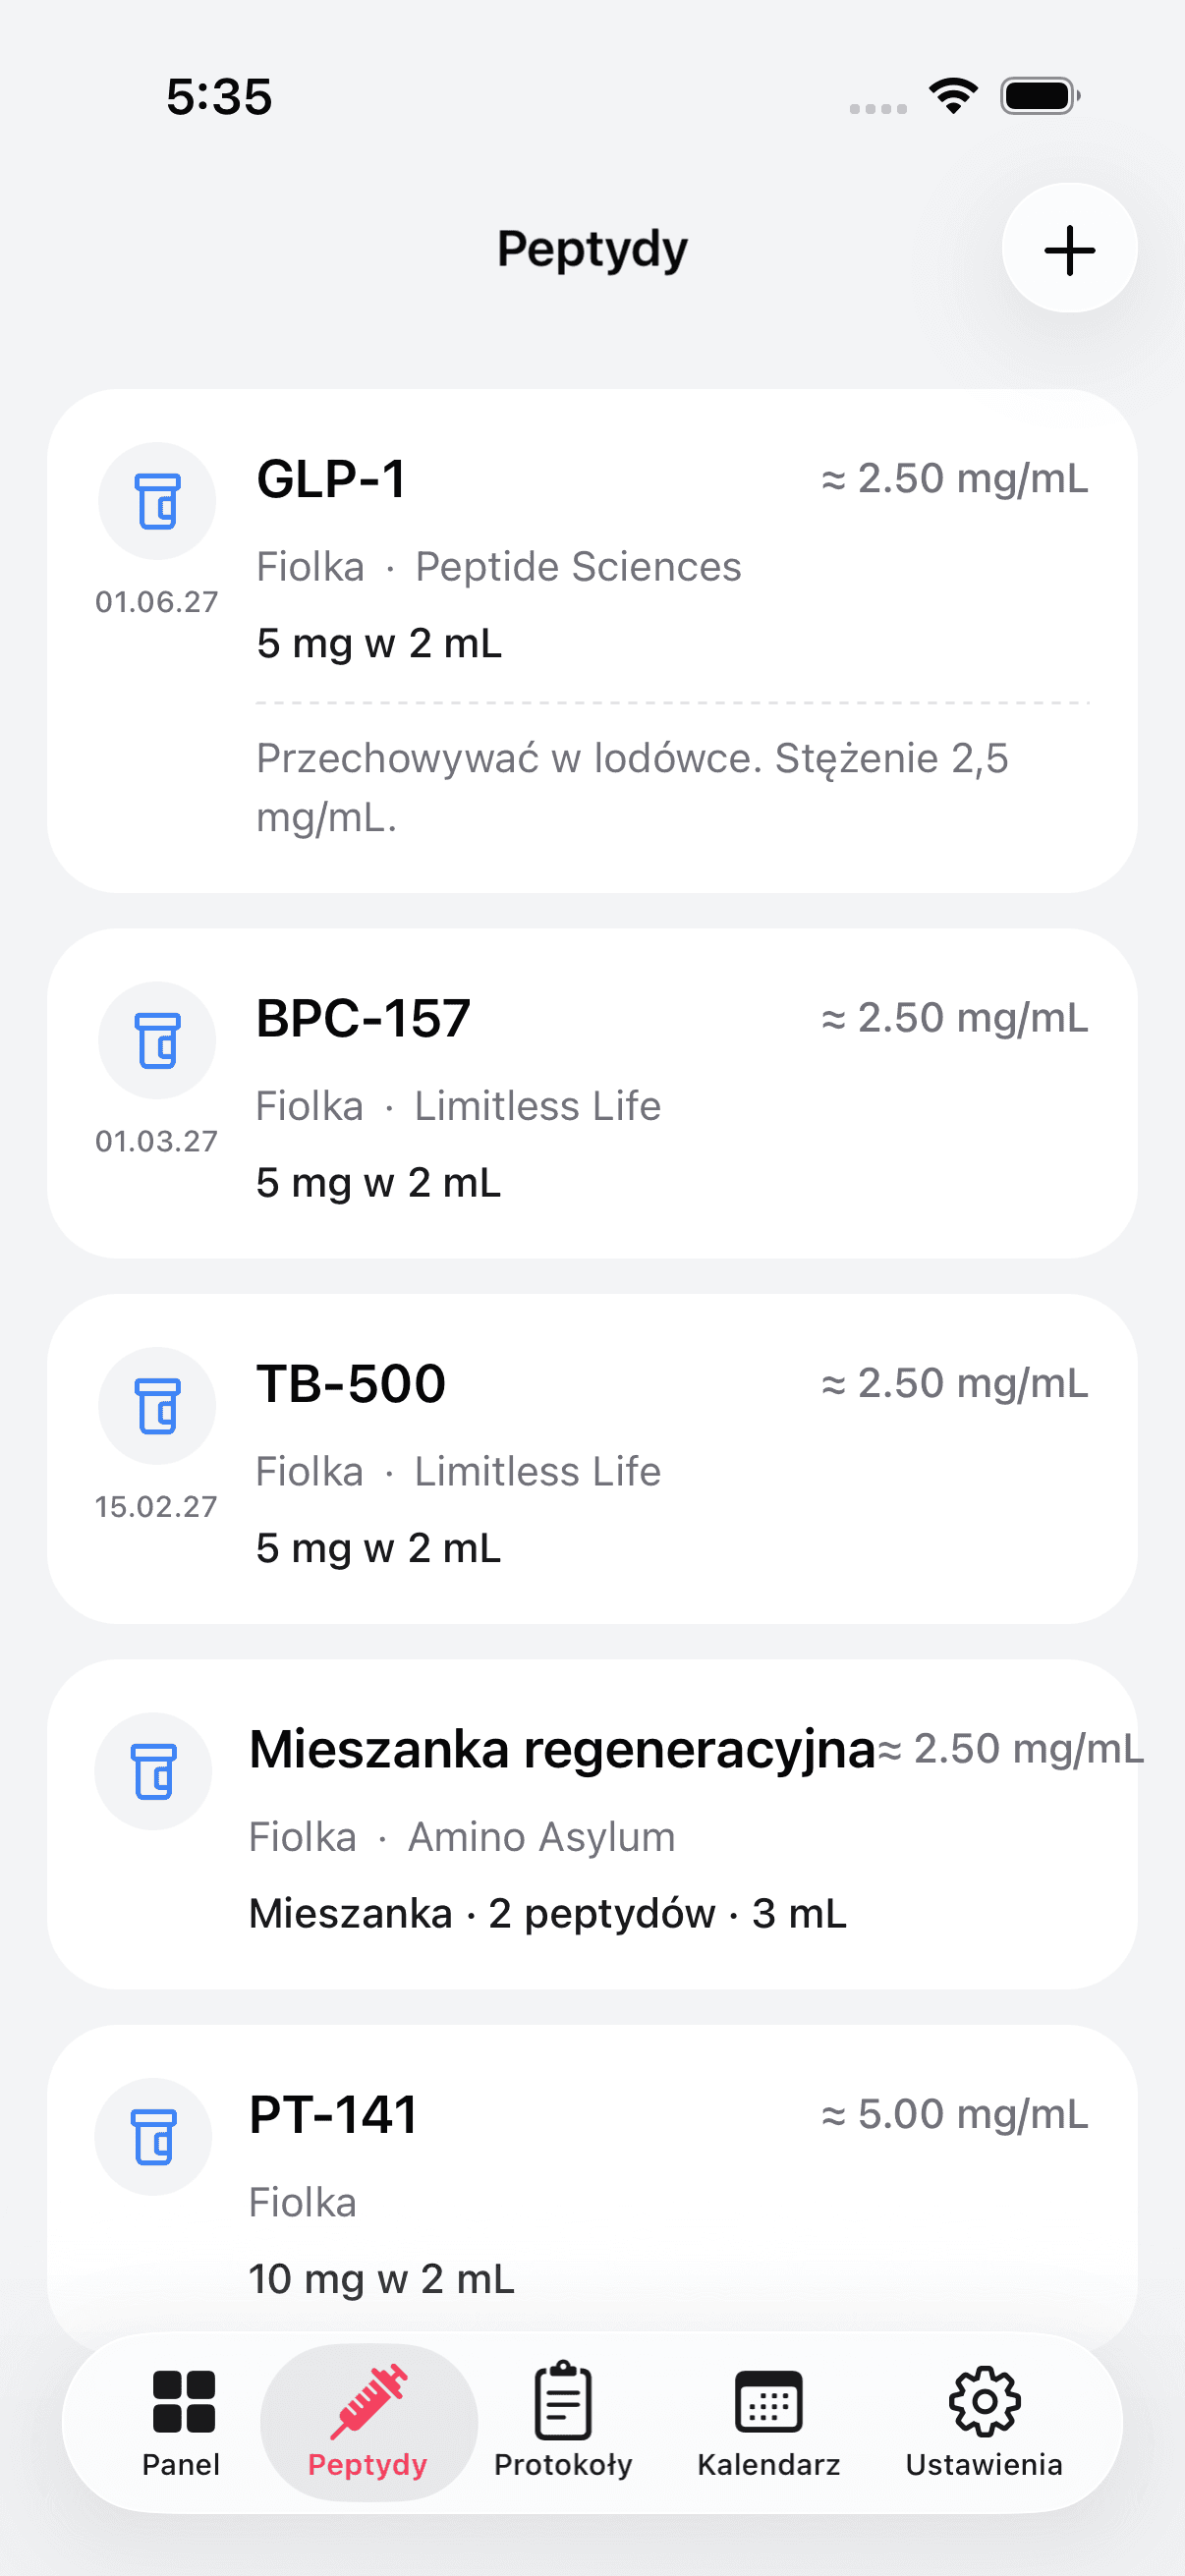The height and width of the screenshot is (2576, 1185).
Task: Tap the plus button to add peptide
Action: (1069, 249)
